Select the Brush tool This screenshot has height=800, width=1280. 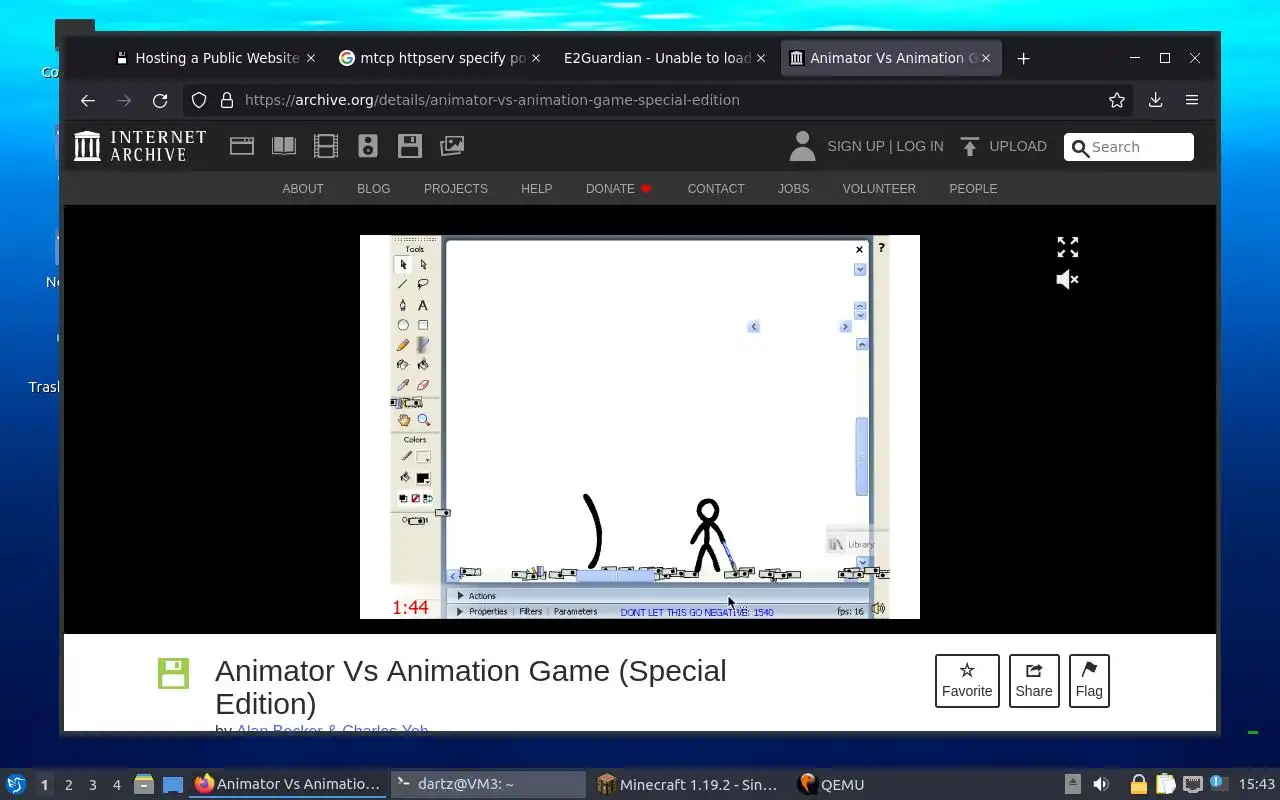[423, 345]
